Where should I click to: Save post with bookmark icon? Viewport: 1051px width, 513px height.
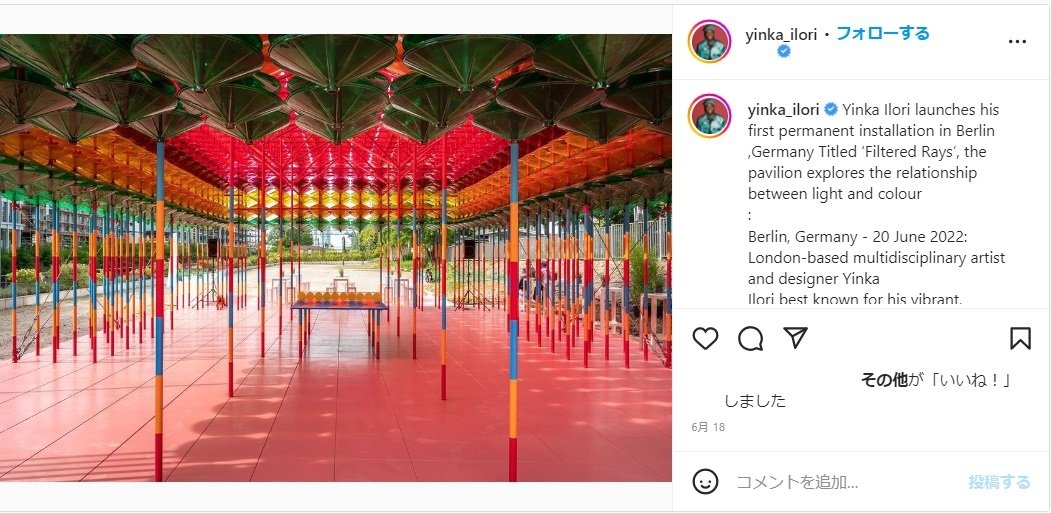coord(1020,338)
